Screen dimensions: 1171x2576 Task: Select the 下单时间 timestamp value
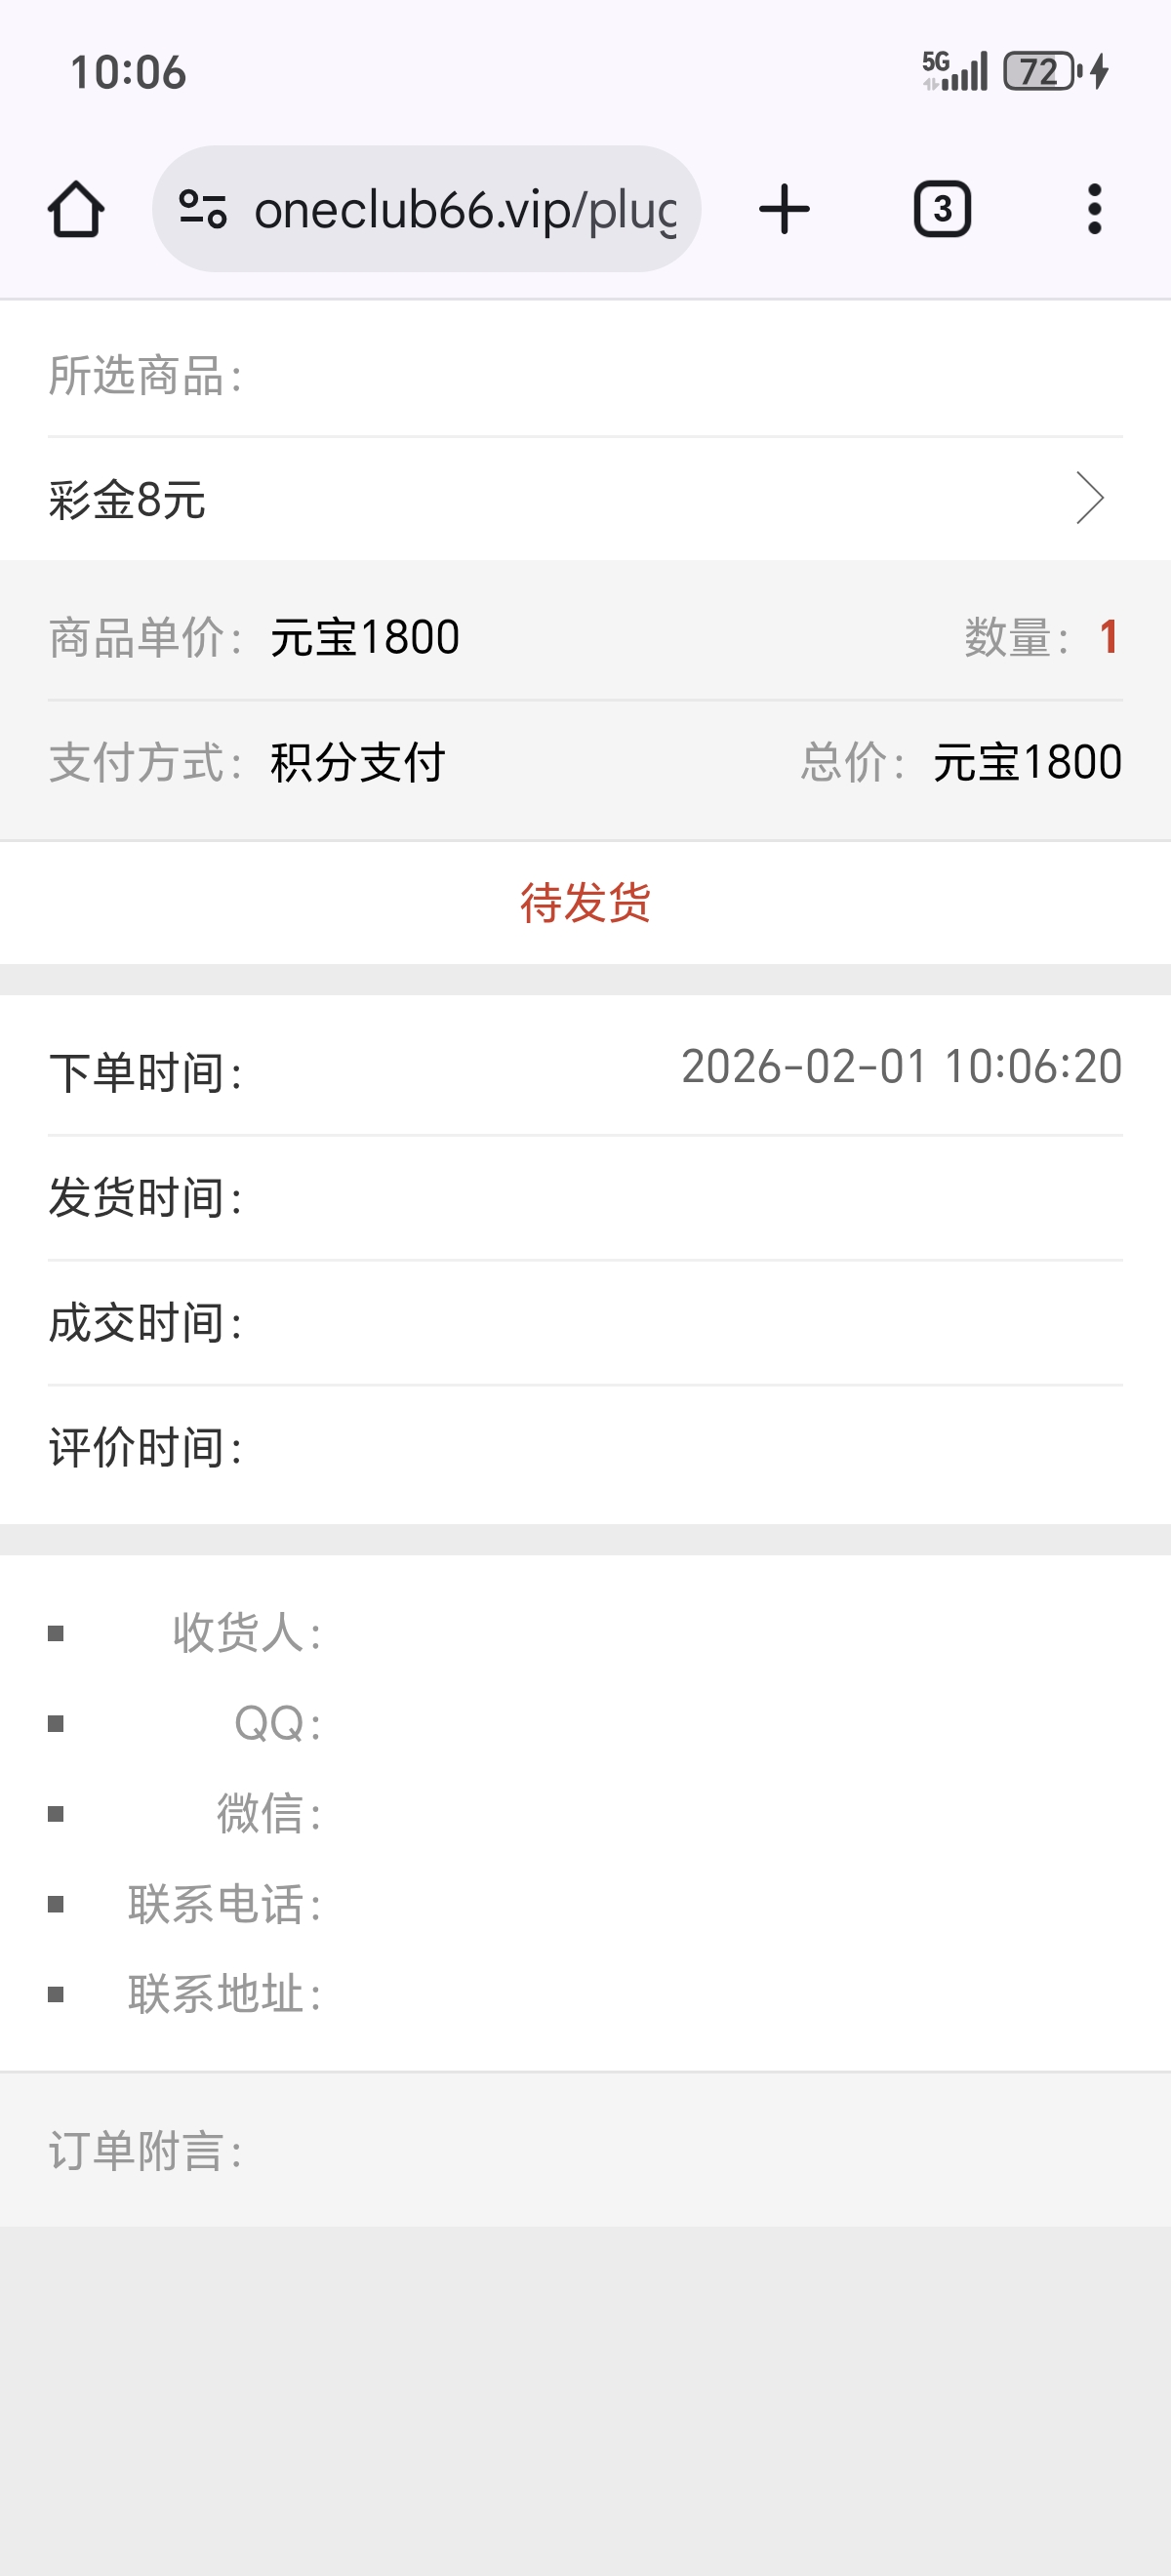(901, 1066)
